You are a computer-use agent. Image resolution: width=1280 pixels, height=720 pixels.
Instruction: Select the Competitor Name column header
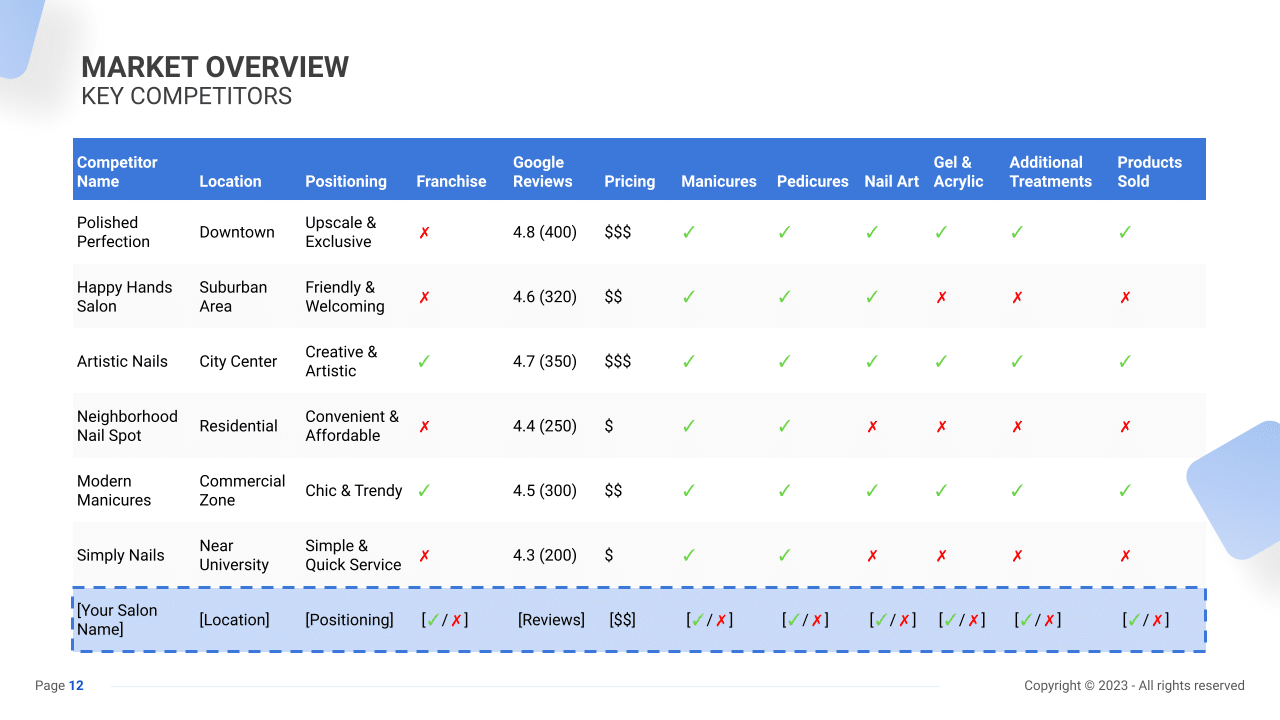click(x=117, y=171)
